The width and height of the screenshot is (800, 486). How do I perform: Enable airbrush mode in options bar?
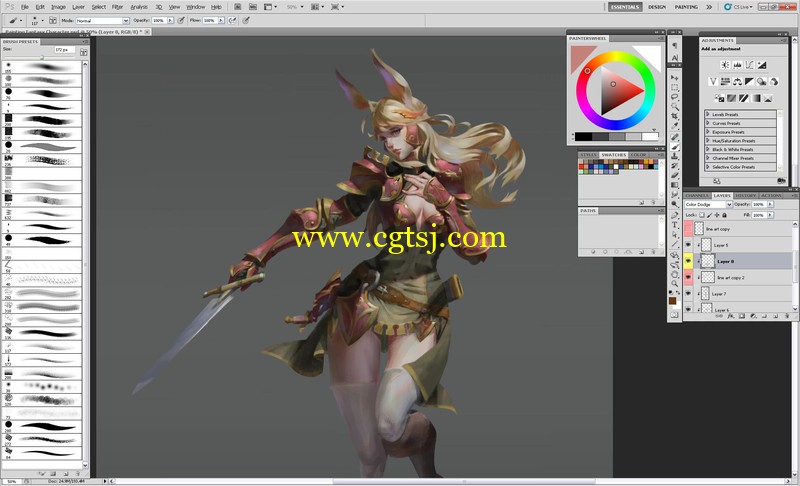(x=232, y=20)
